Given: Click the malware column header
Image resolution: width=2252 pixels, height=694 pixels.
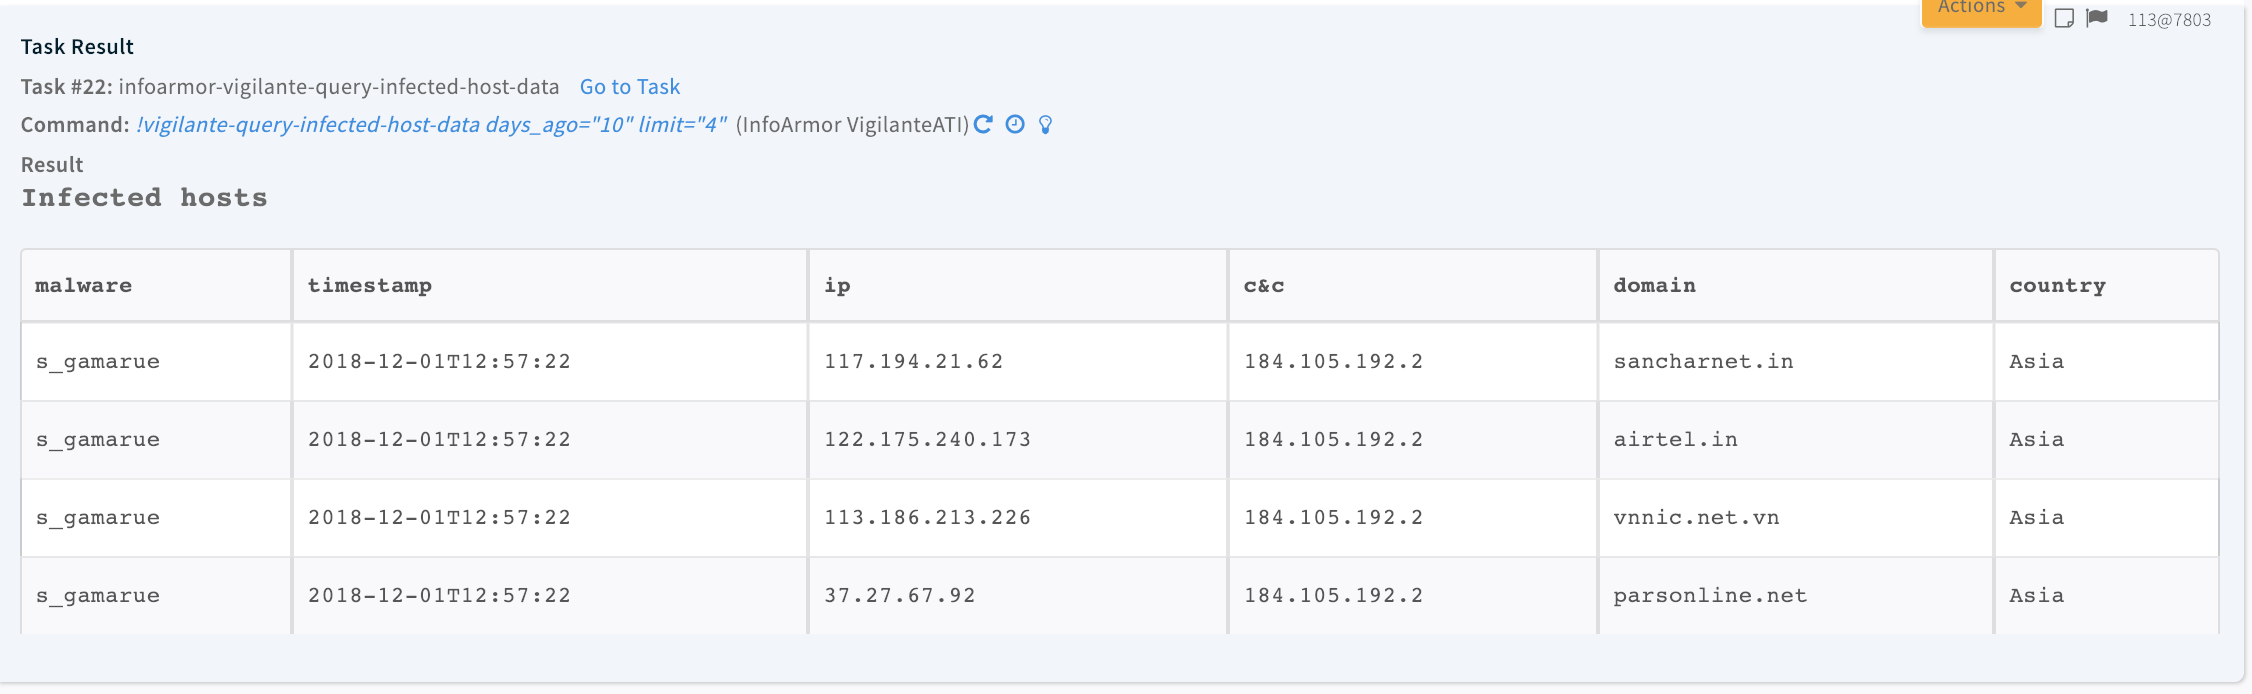Looking at the screenshot, I should coord(84,286).
